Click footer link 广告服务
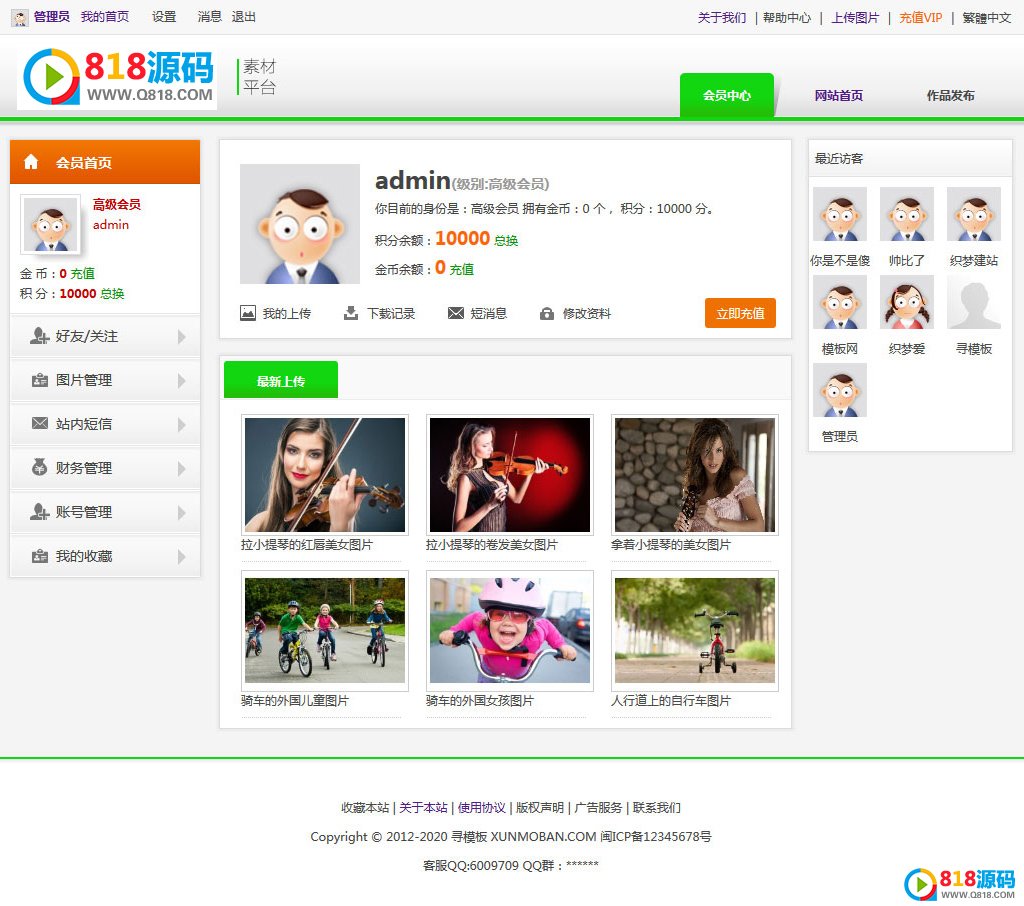 [x=598, y=807]
